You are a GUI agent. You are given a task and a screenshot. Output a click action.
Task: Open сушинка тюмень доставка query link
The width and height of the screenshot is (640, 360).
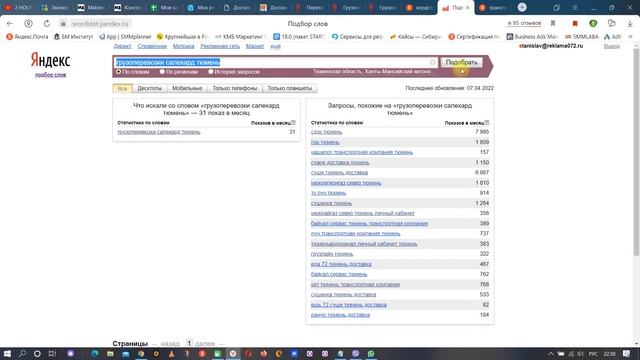[343, 294]
